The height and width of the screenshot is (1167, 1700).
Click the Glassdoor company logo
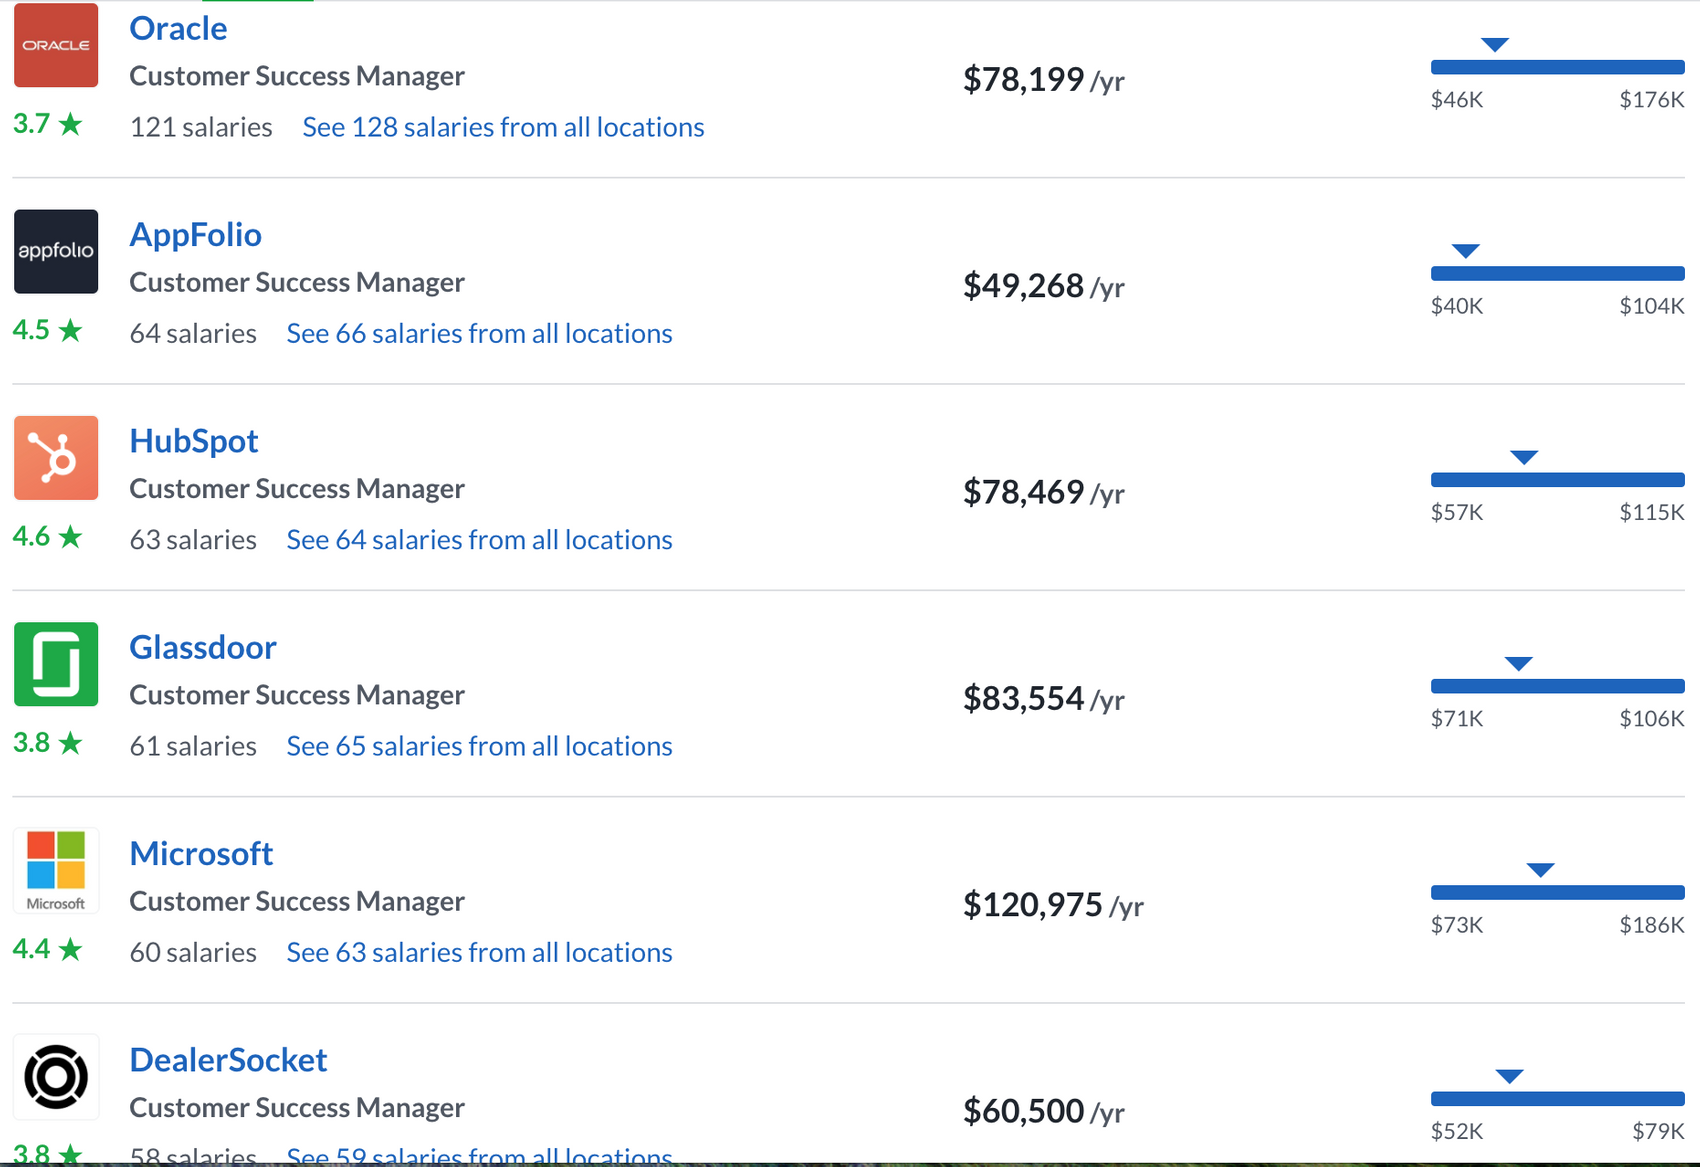[x=56, y=664]
